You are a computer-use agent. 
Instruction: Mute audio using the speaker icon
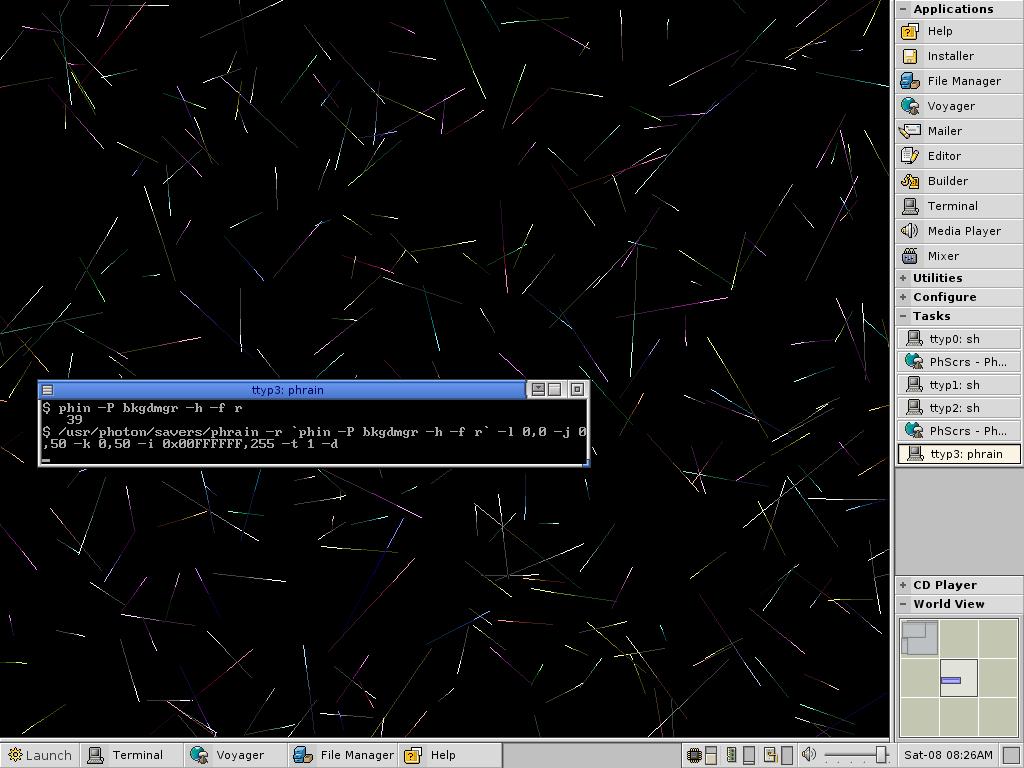click(808, 755)
